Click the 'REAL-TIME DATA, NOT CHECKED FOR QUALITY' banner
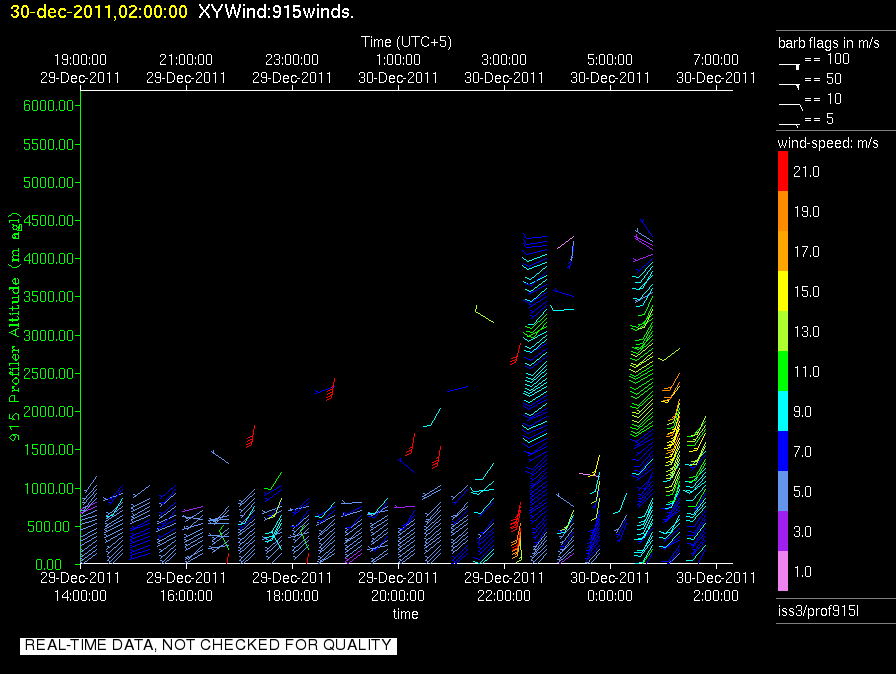This screenshot has width=896, height=674. point(208,645)
